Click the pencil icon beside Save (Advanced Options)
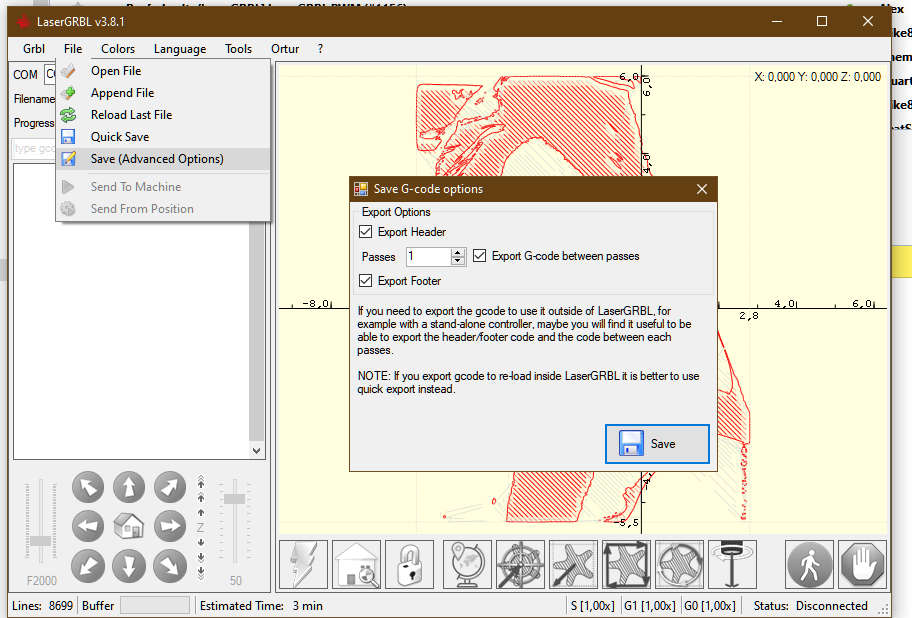This screenshot has width=912, height=618. pos(69,159)
